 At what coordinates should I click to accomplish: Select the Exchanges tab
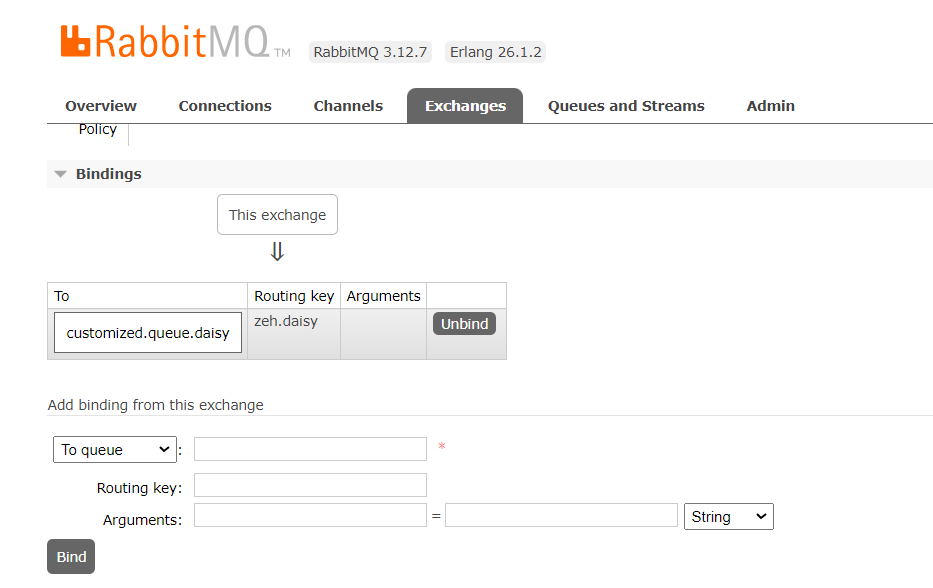[465, 106]
